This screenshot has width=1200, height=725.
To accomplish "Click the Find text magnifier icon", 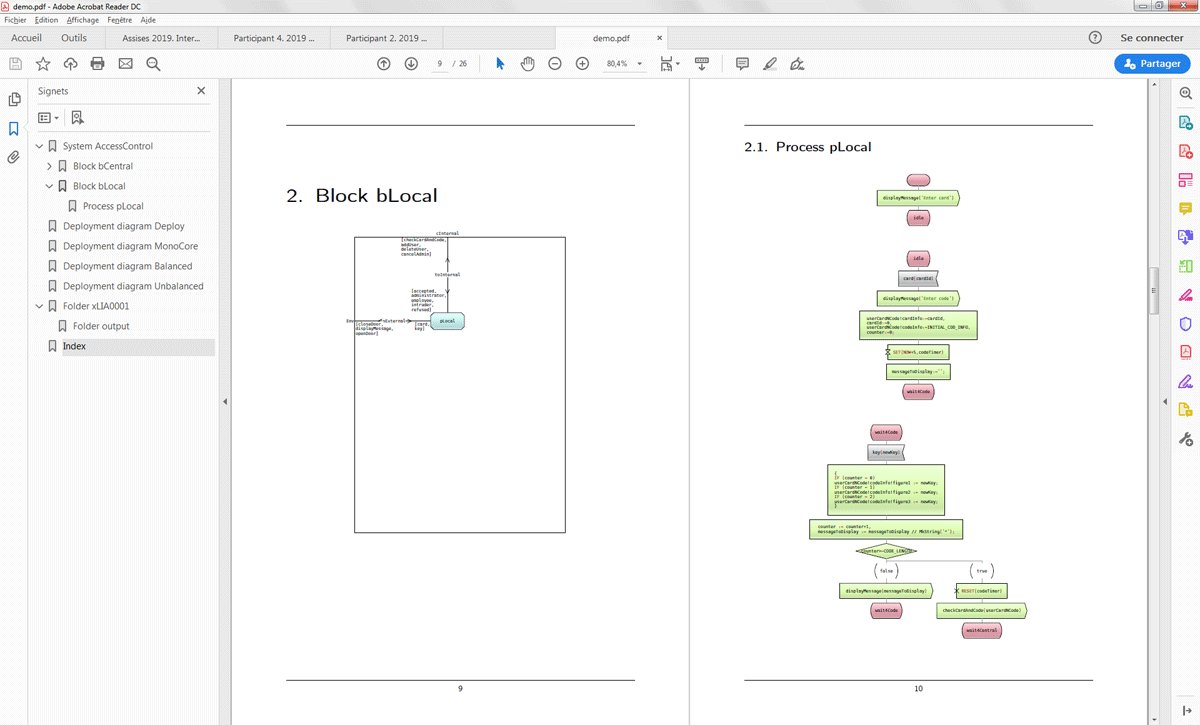I will pyautogui.click(x=153, y=64).
